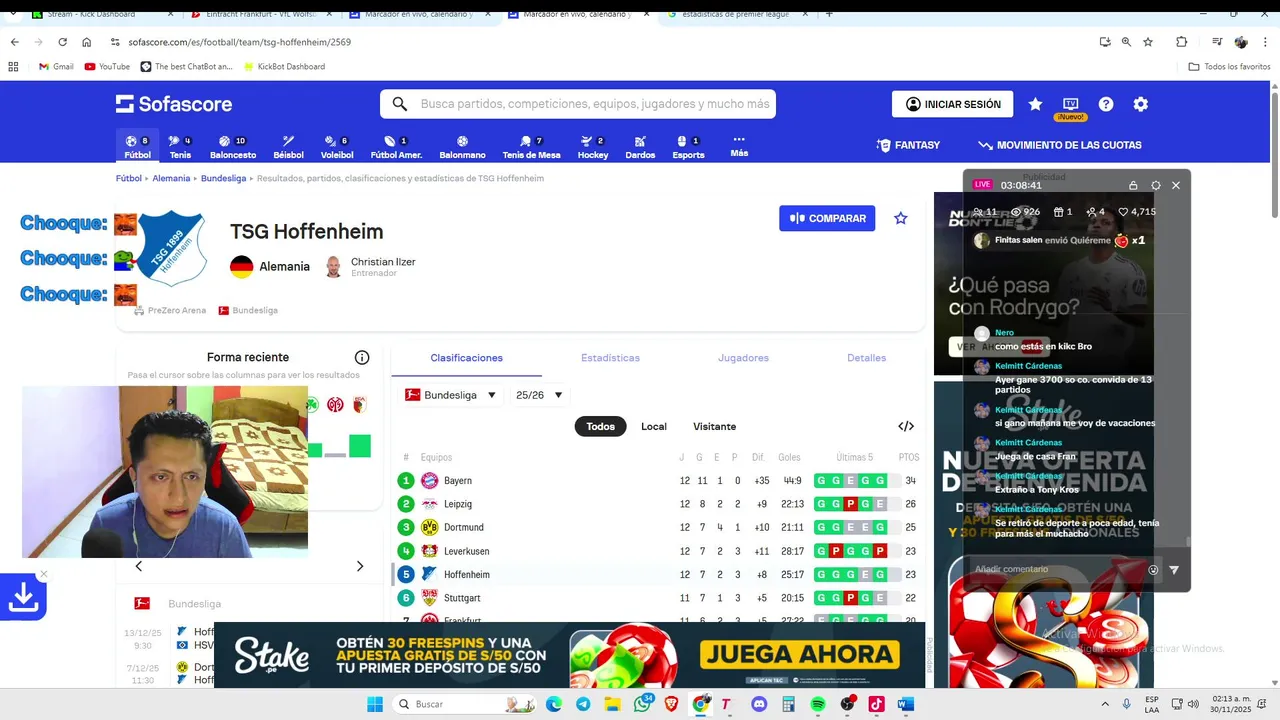Select the Tenis de Mesa sport icon
Image resolution: width=1280 pixels, height=720 pixels.
click(531, 147)
